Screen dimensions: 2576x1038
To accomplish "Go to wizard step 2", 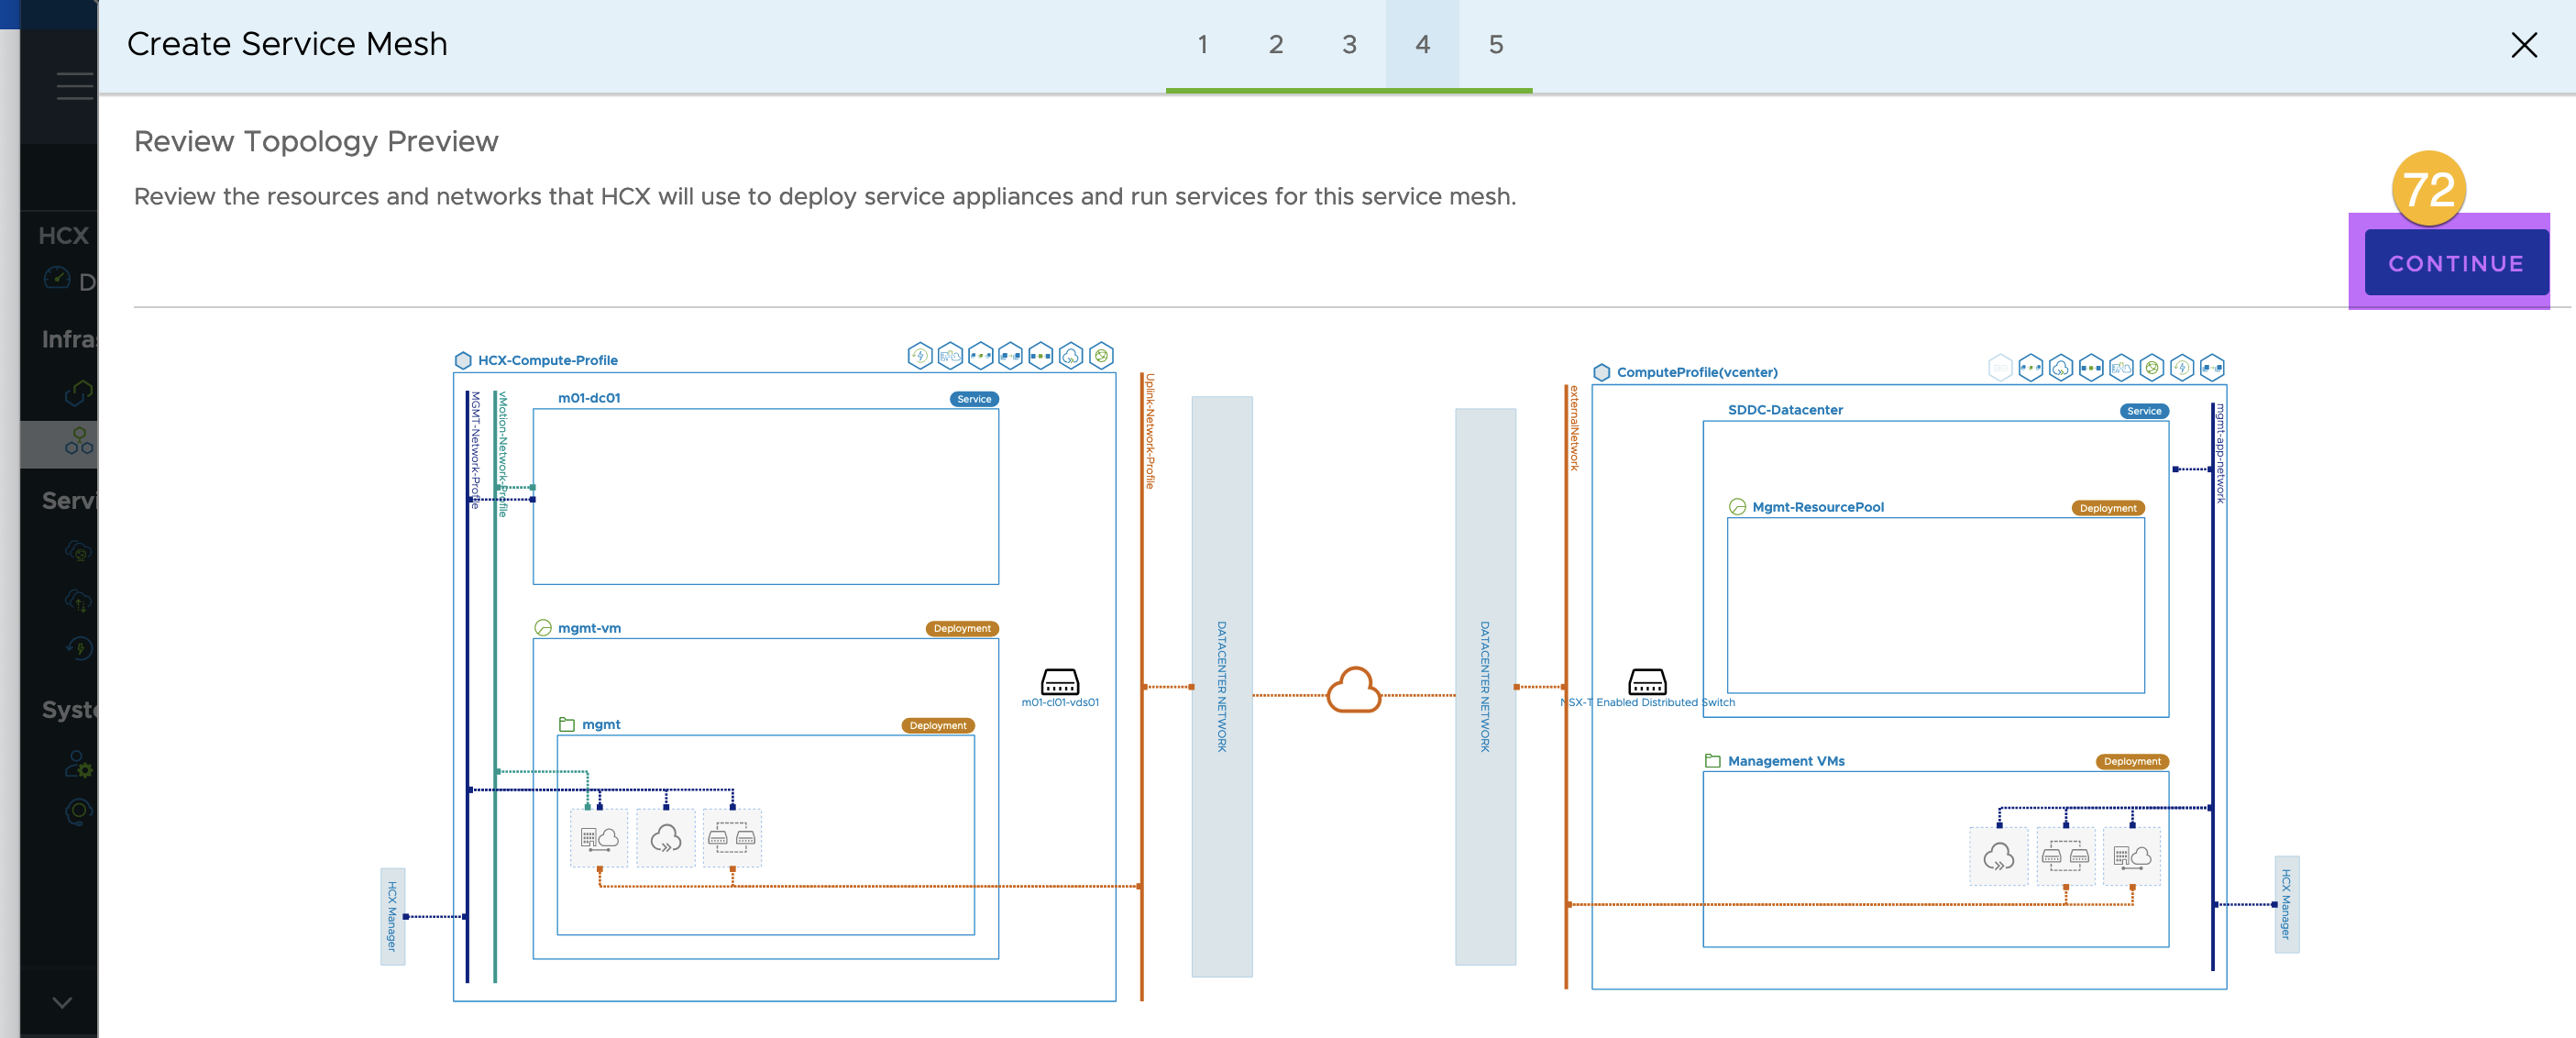I will 1276,44.
